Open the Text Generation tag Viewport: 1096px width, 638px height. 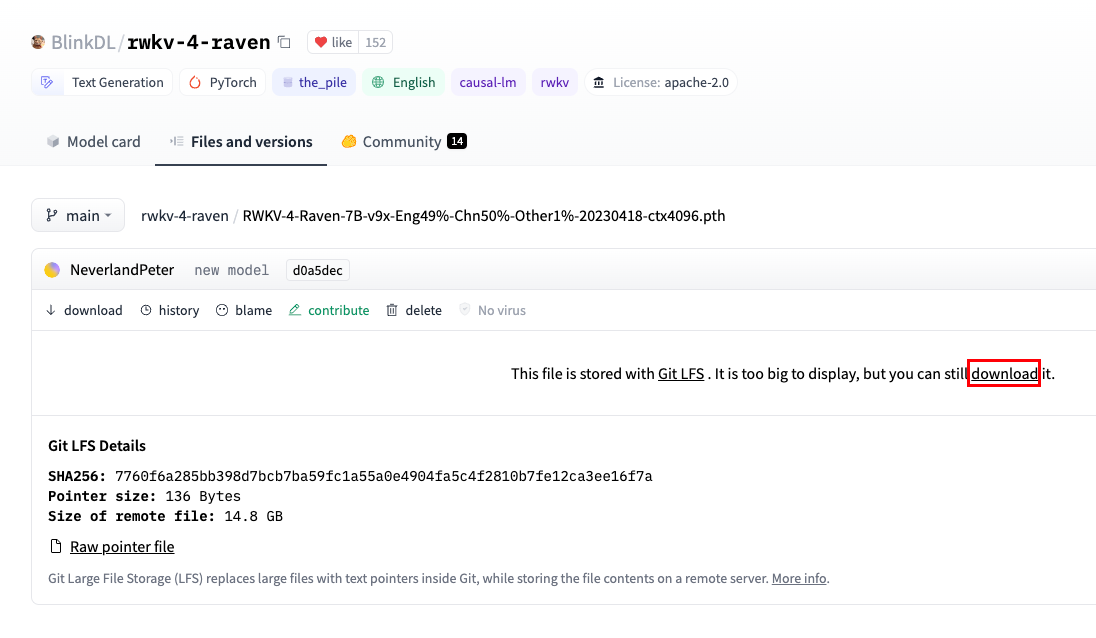102,82
